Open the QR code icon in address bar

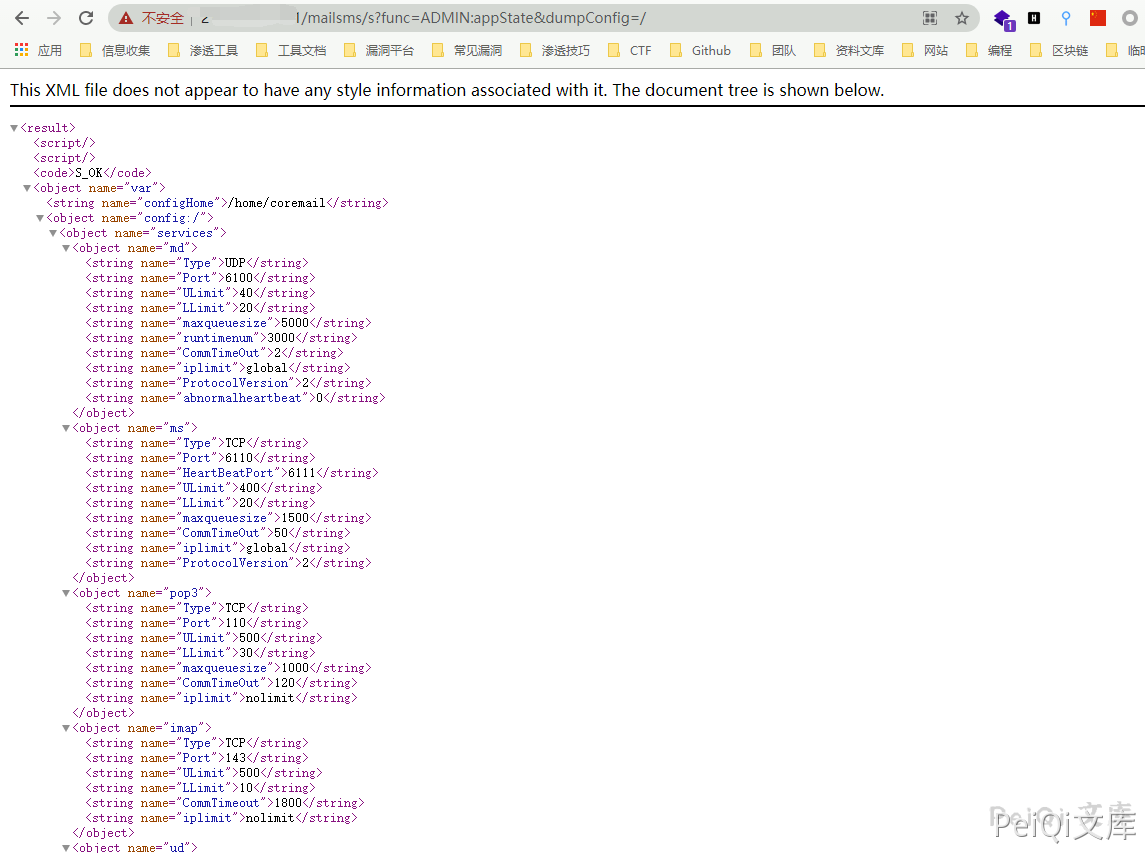pos(930,18)
